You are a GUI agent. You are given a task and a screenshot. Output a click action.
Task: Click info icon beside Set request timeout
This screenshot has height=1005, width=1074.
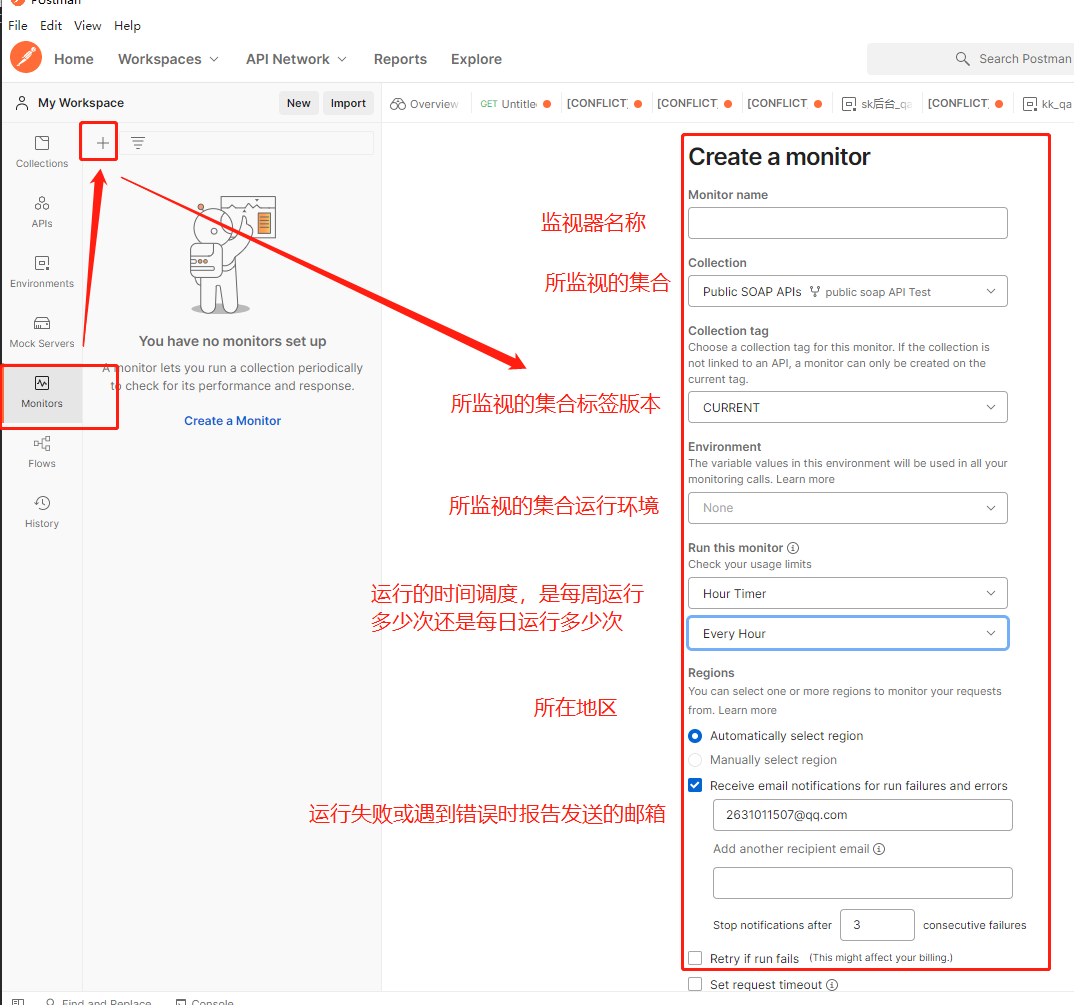(832, 984)
